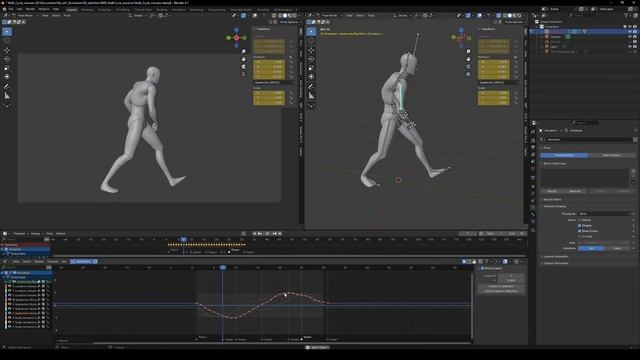Open transform orientation dropdown in left viewport

tap(138, 16)
